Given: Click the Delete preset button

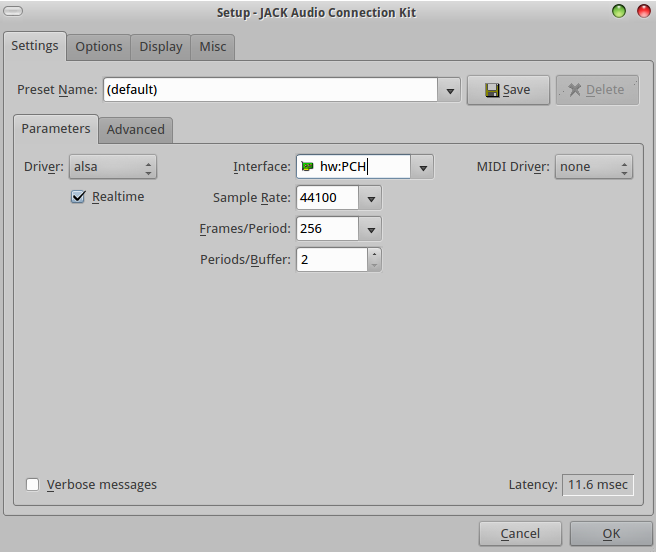Looking at the screenshot, I should pos(597,90).
